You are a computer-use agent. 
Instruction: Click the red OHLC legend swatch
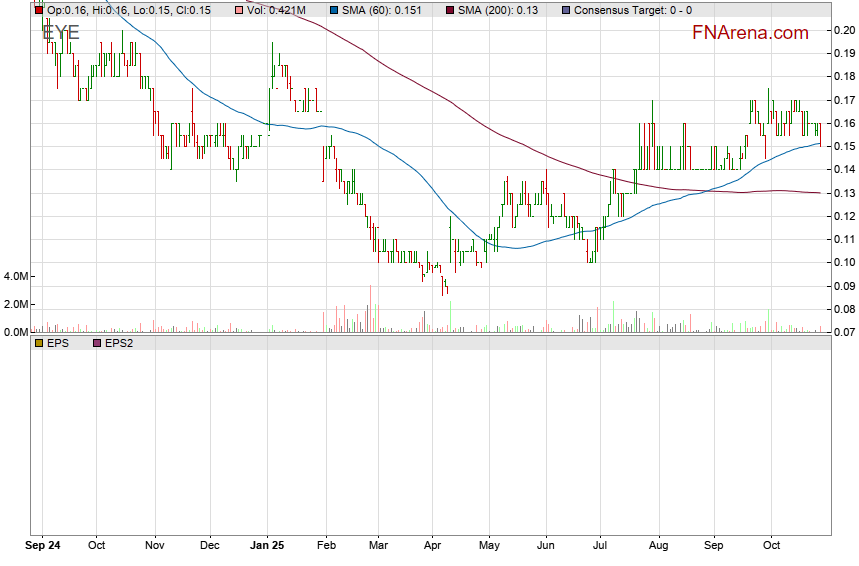tap(38, 10)
